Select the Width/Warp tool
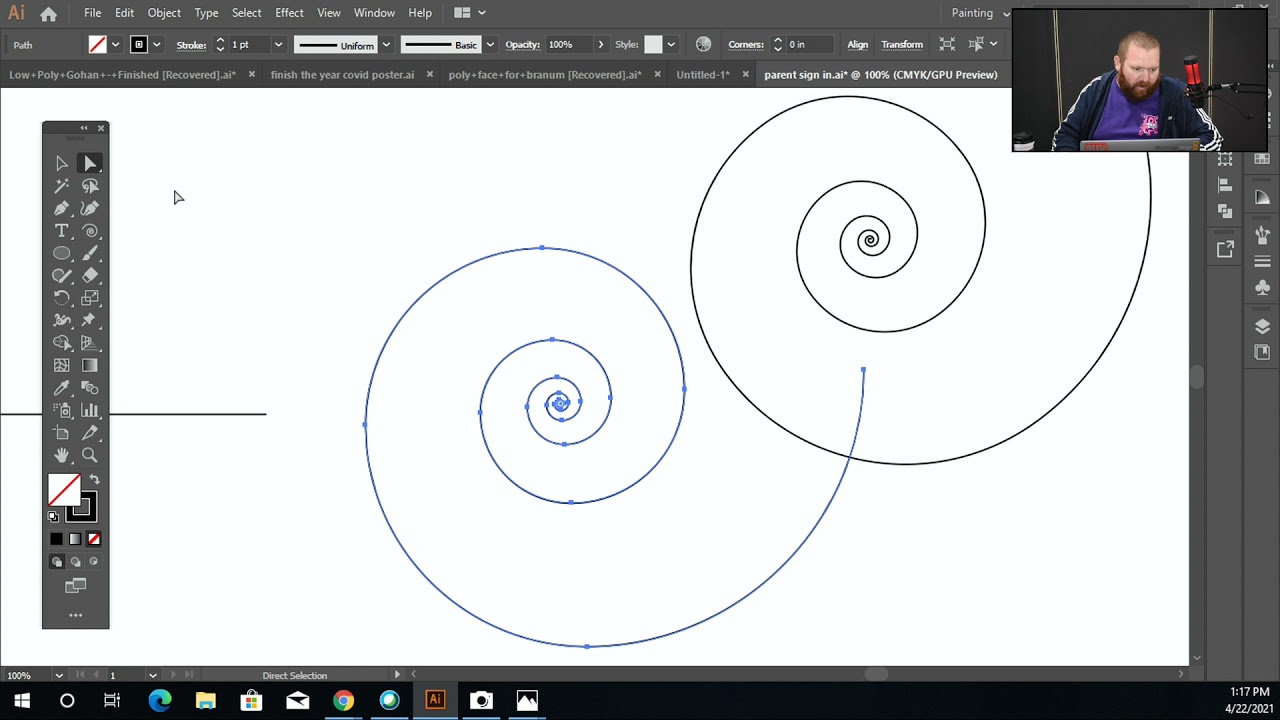The image size is (1280, 720). pyautogui.click(x=61, y=320)
